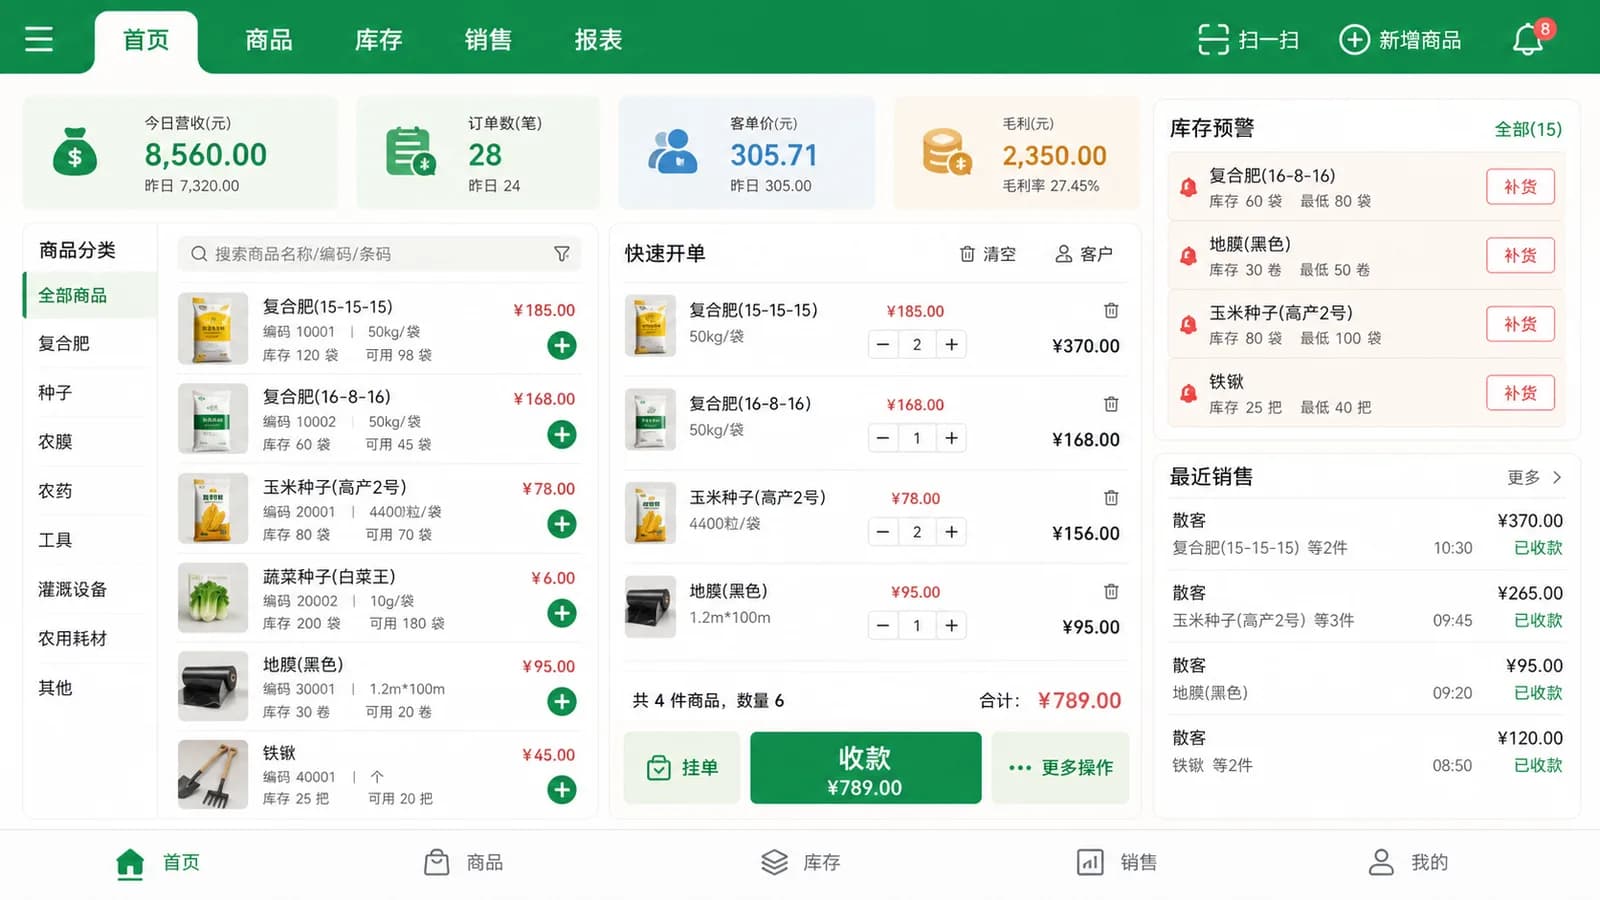Viewport: 1600px width, 900px height.
Task: Switch to the 库存 top tab
Action: tap(378, 39)
